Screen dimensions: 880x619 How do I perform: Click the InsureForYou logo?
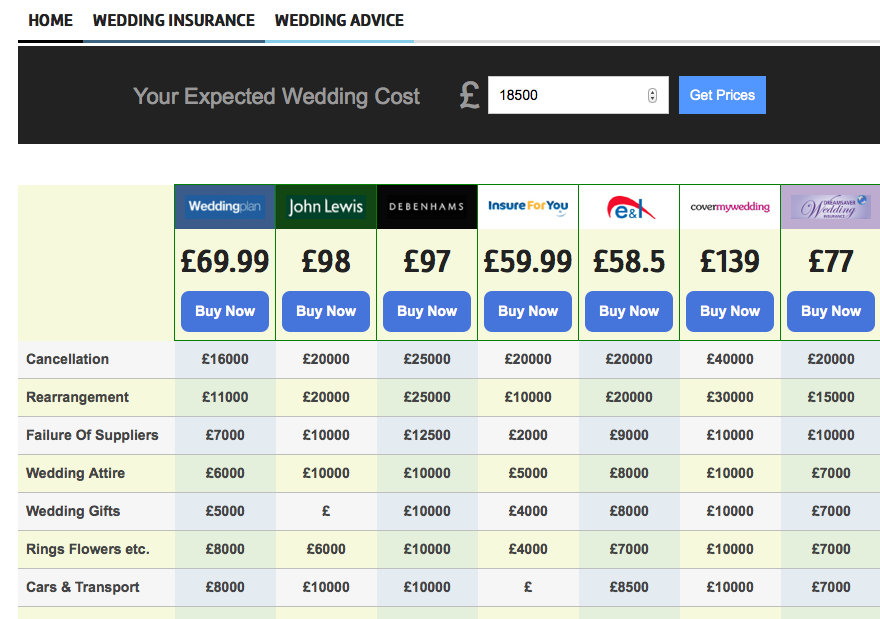(528, 207)
